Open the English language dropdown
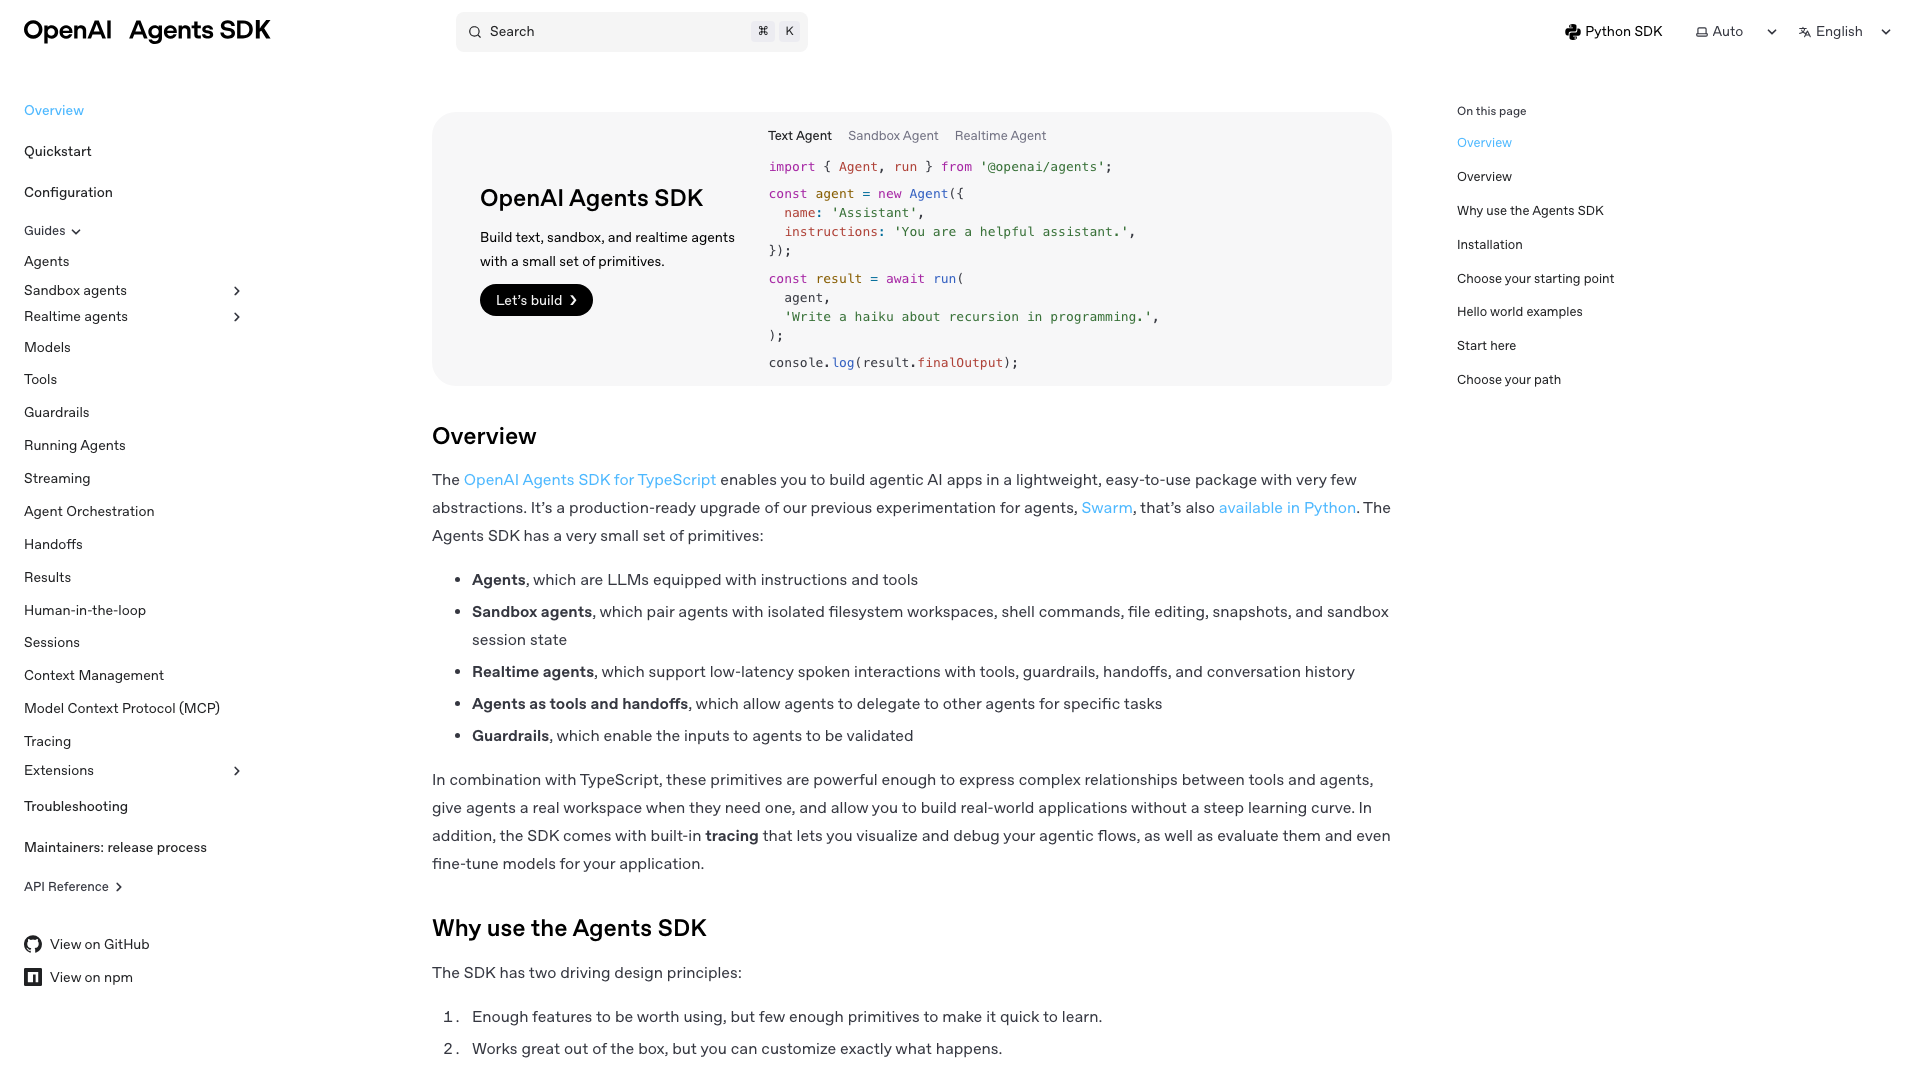Screen dimensions: 1920x1080 (x=1845, y=32)
